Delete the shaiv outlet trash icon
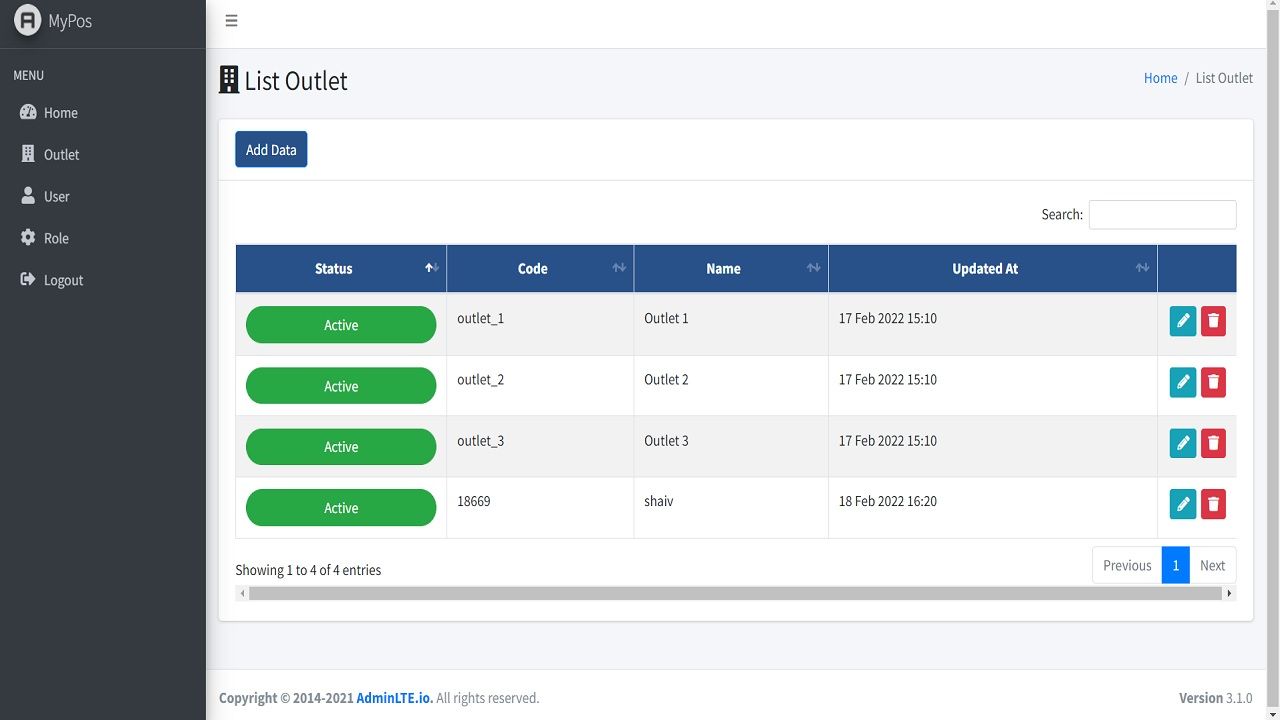This screenshot has height=720, width=1280. coord(1213,504)
